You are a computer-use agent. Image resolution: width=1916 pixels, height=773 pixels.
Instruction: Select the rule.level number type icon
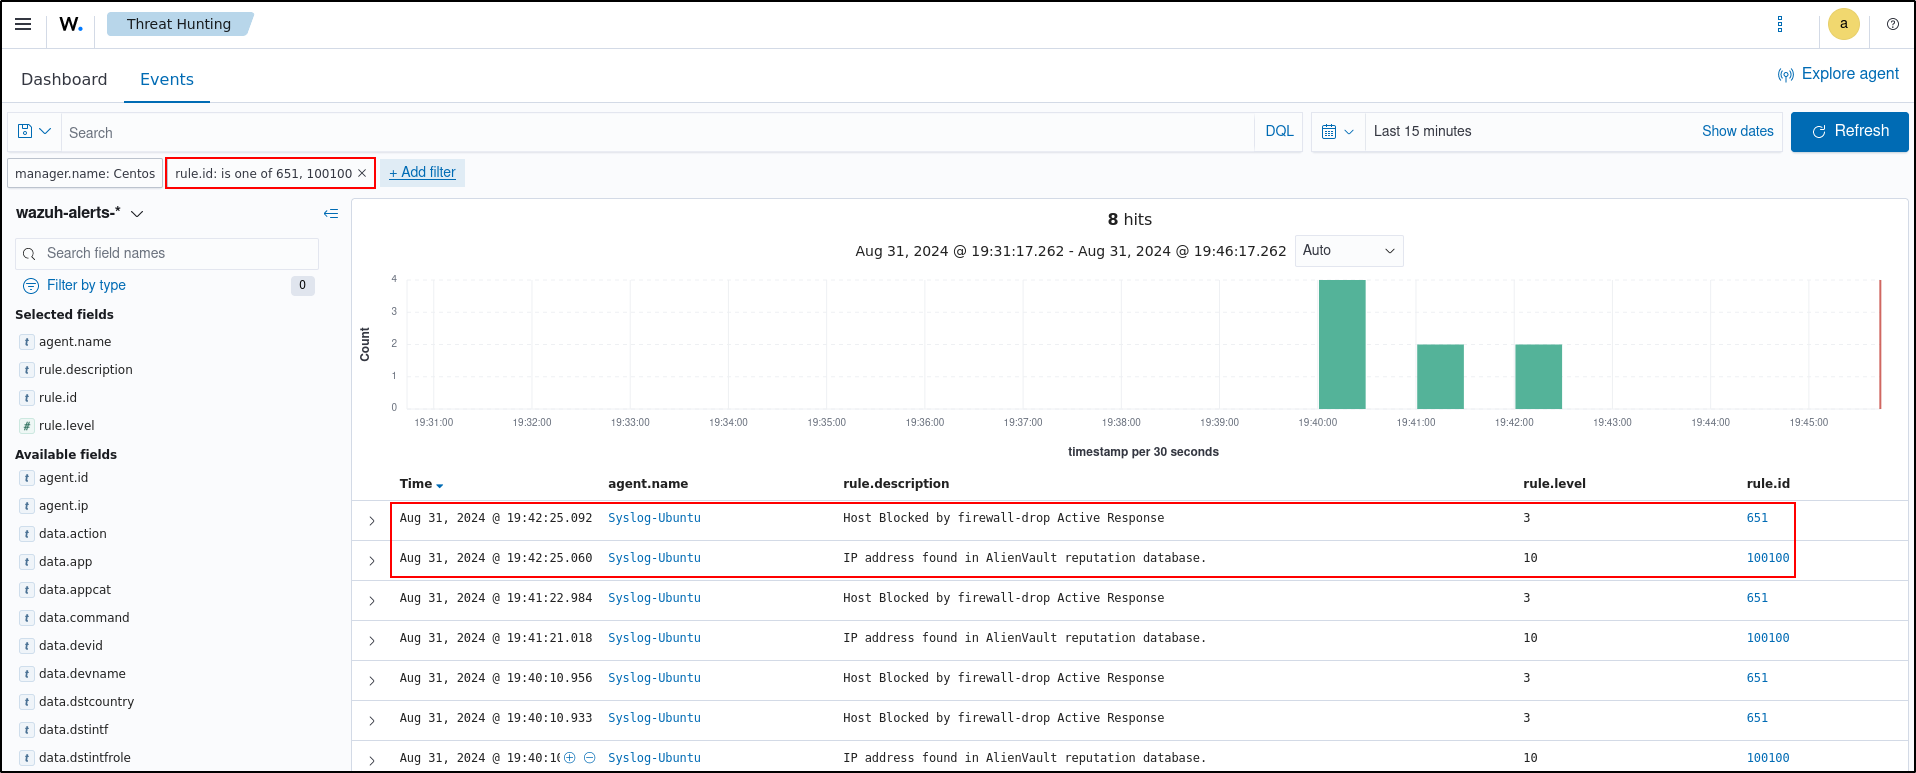(27, 426)
